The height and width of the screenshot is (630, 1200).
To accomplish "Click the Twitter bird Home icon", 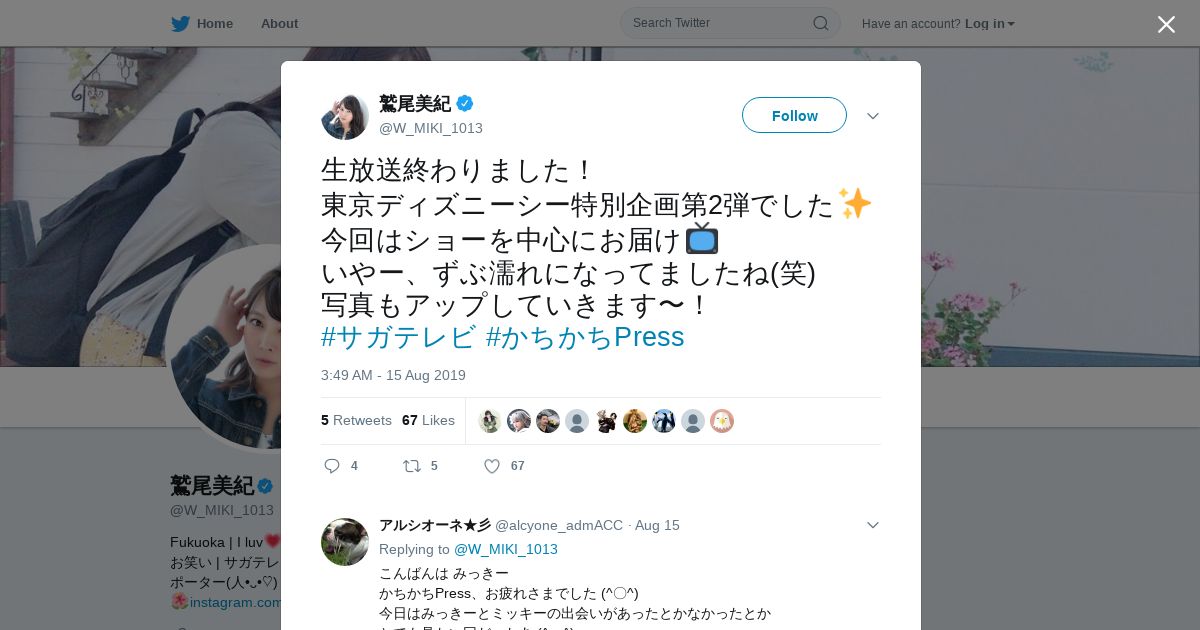I will [180, 24].
